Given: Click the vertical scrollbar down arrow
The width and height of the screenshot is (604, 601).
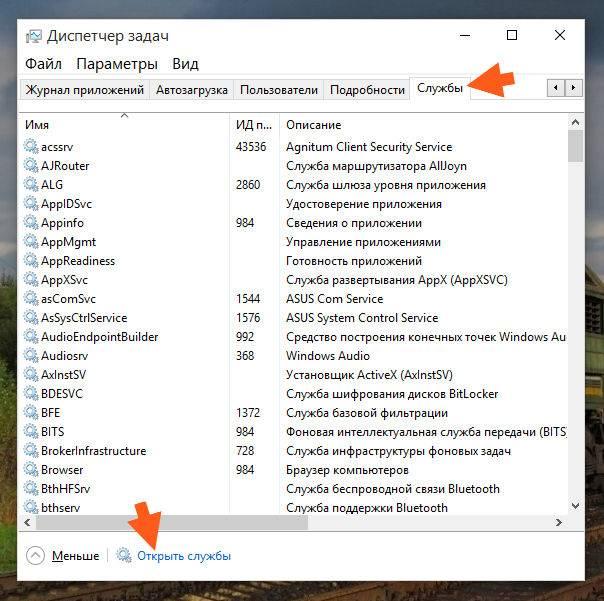Looking at the screenshot, I should tap(575, 505).
